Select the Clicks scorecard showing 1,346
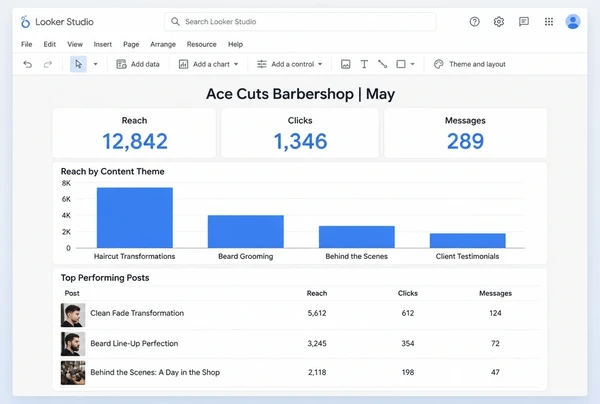The image size is (600, 404). (x=300, y=133)
